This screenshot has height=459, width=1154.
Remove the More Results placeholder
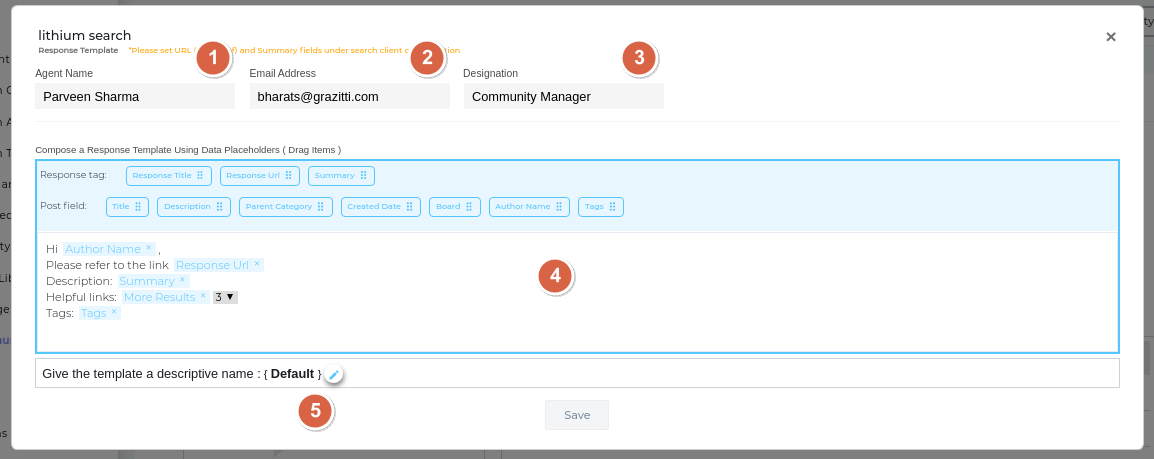pos(203,297)
